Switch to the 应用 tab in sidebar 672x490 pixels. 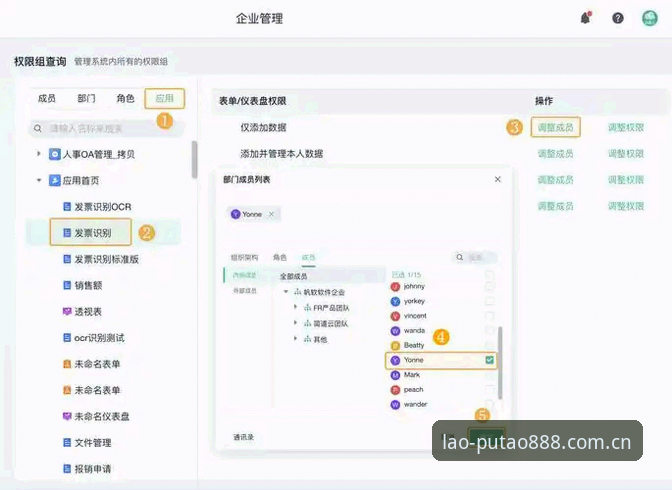click(x=165, y=99)
